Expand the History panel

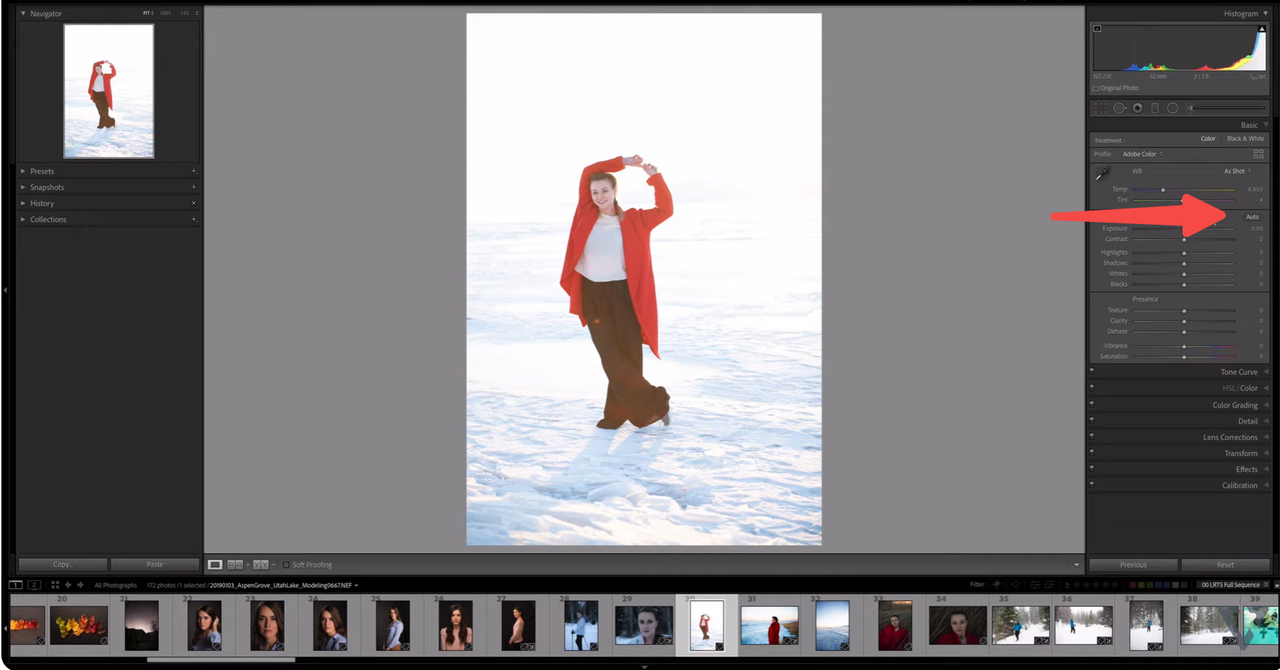[24, 203]
